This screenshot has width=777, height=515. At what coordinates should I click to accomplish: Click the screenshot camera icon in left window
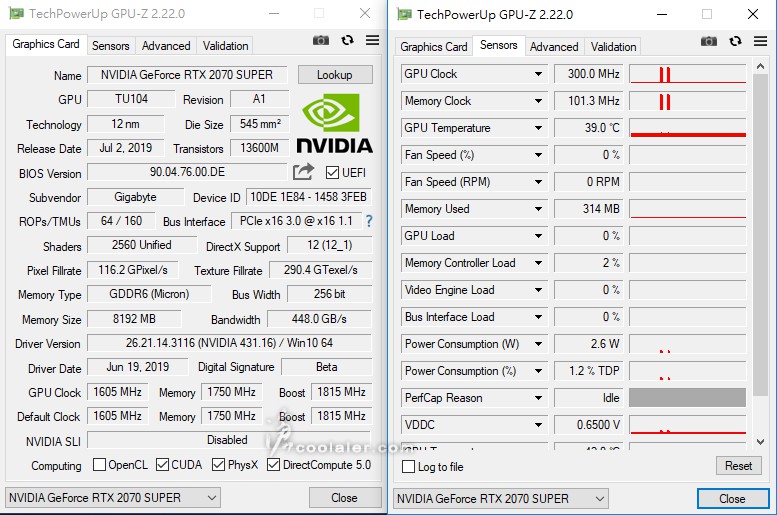tap(321, 40)
